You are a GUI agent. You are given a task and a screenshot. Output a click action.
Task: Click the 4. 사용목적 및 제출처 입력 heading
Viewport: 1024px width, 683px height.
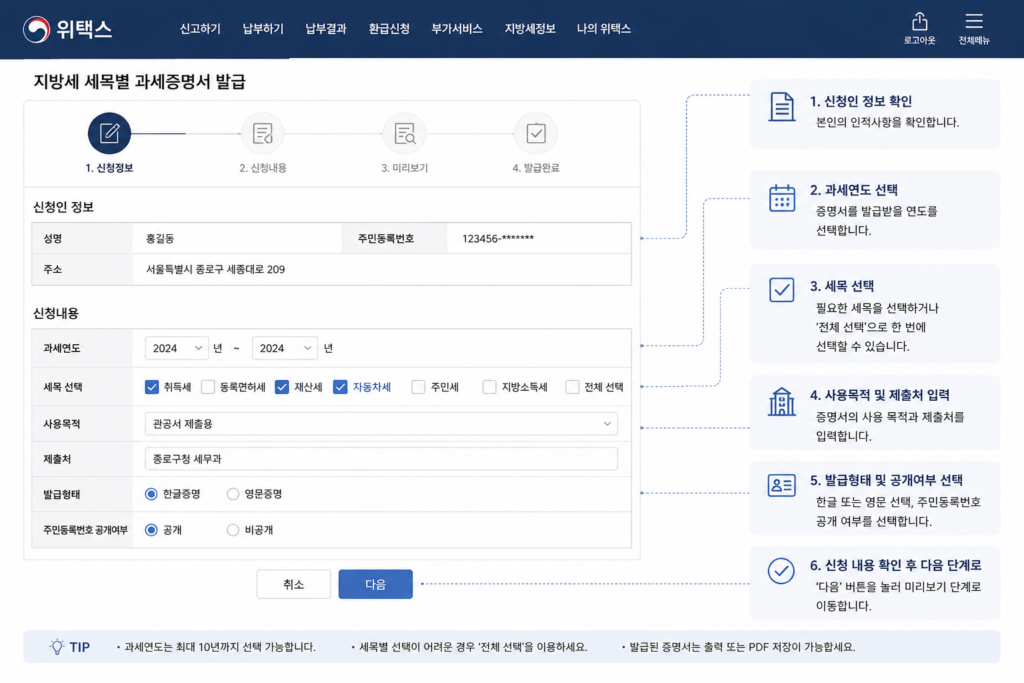click(x=880, y=395)
